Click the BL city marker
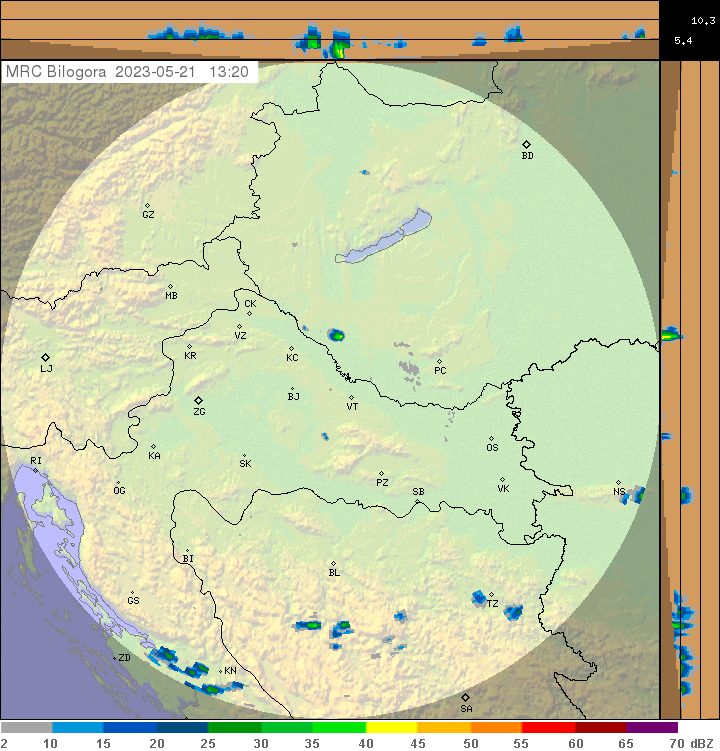The image size is (720, 751). coord(333,563)
